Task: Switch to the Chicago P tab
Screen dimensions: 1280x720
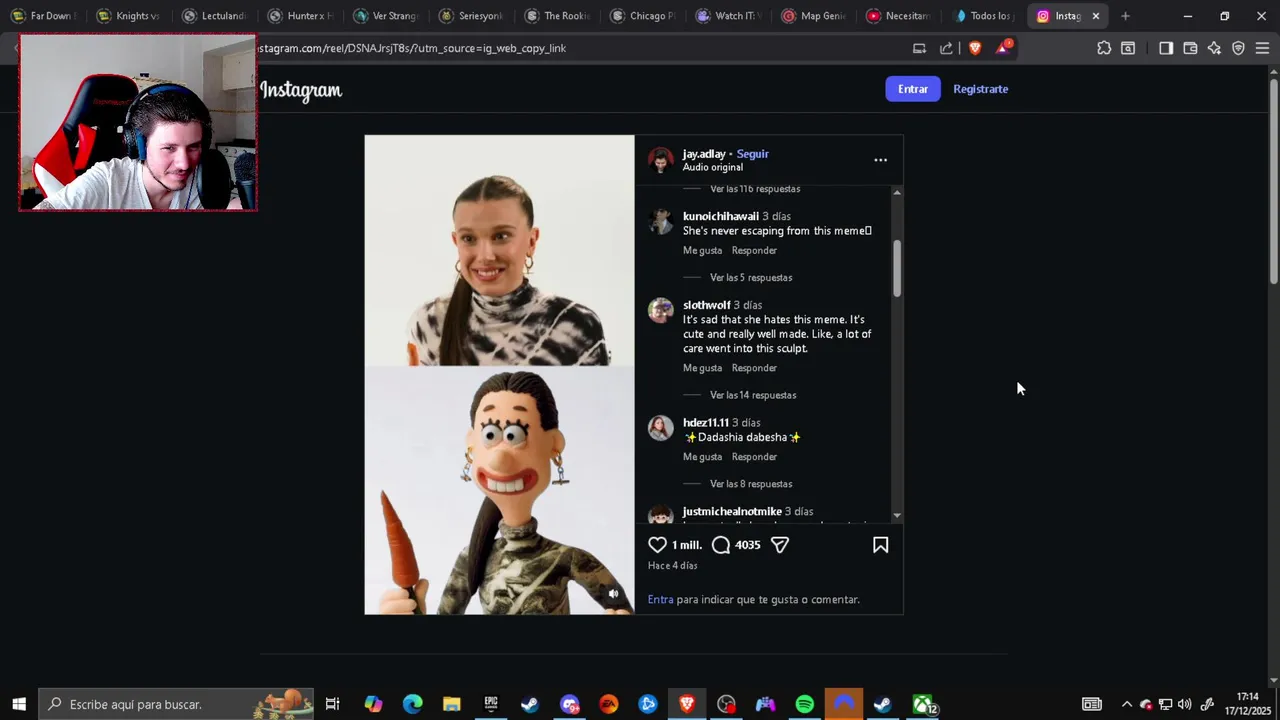Action: 641,16
